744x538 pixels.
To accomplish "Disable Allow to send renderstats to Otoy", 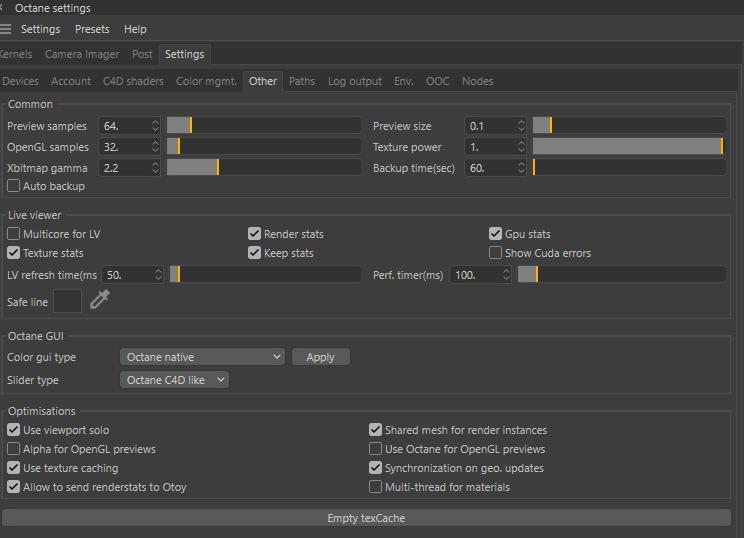I will [x=13, y=487].
